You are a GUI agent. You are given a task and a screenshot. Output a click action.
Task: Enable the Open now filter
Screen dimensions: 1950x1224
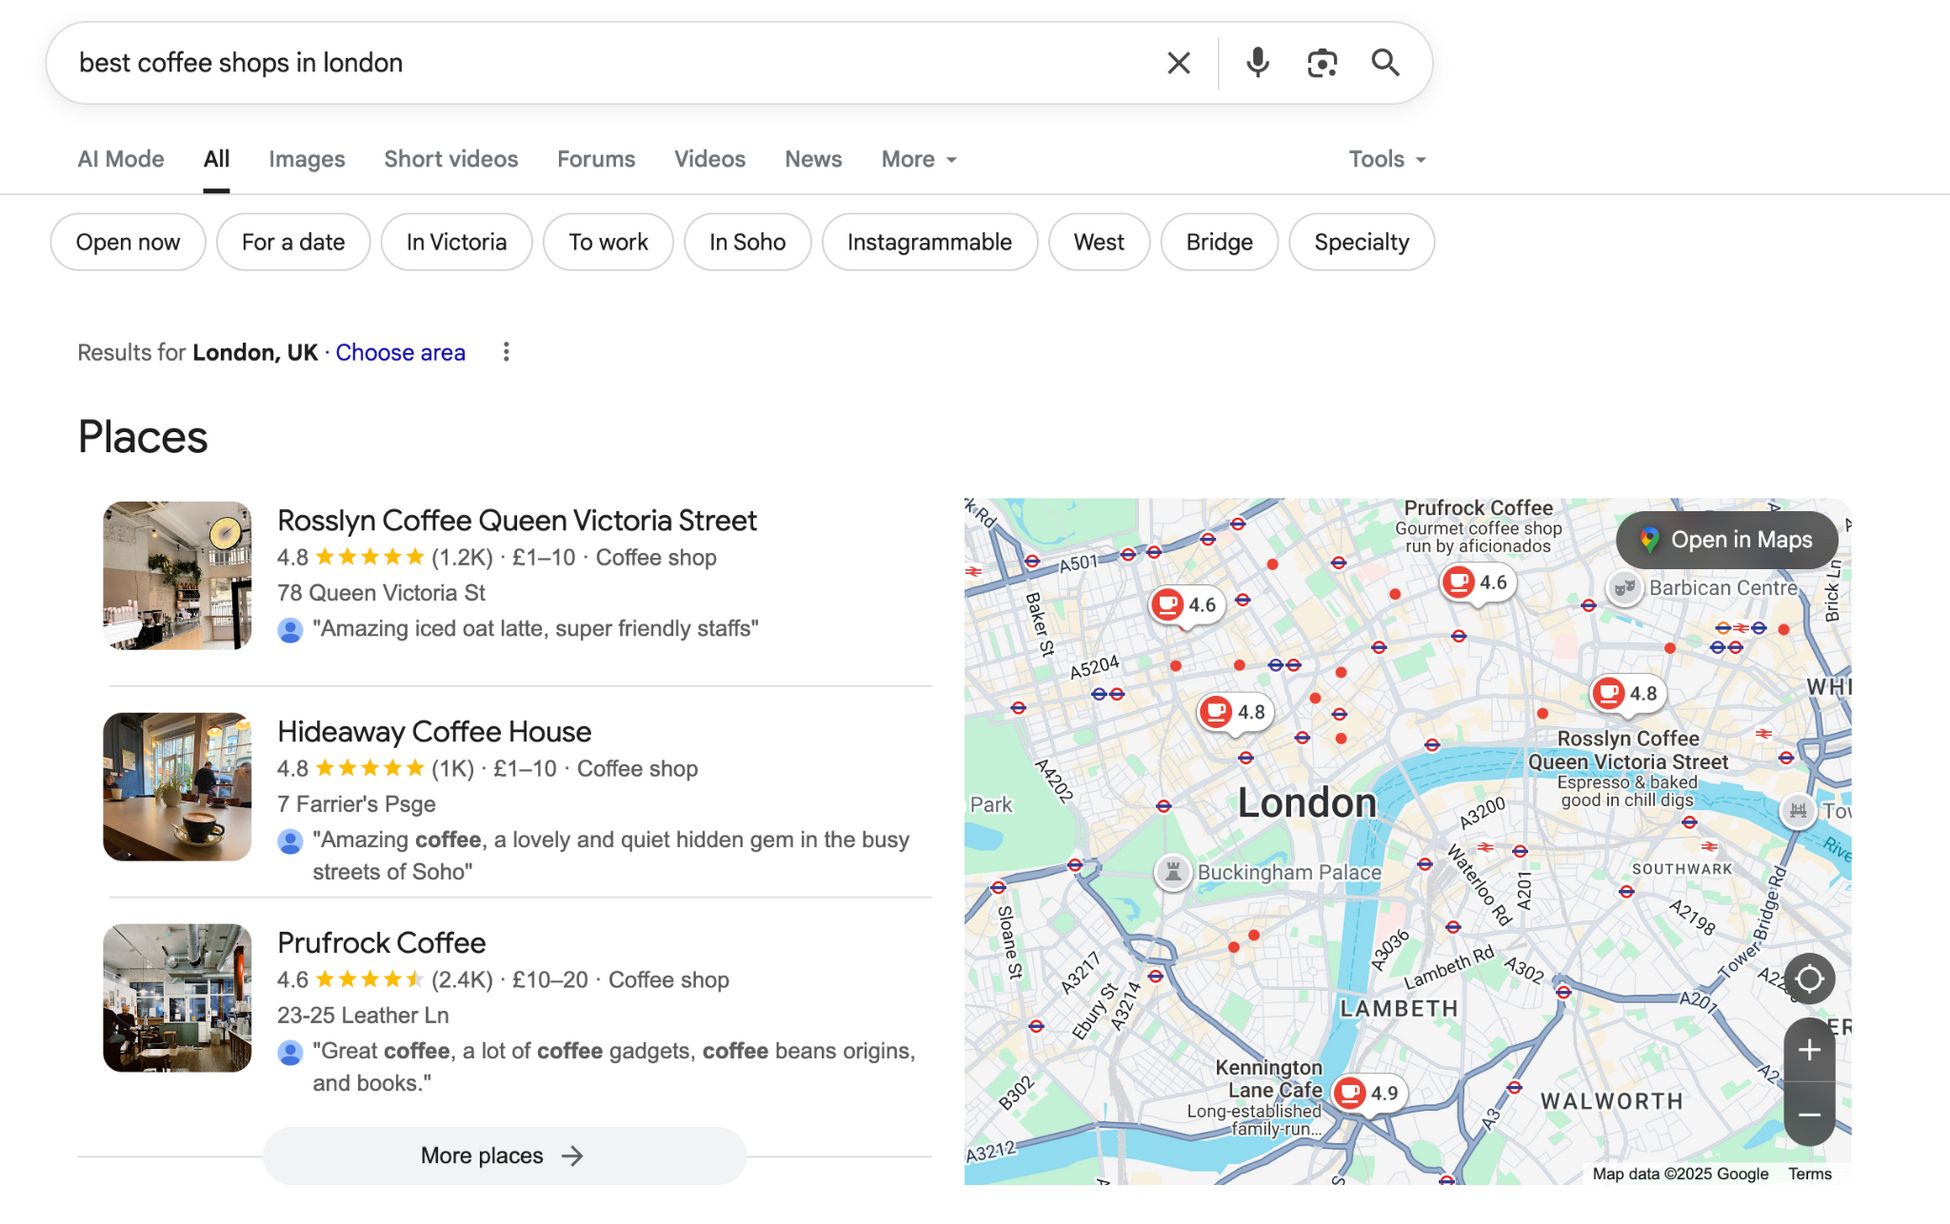[127, 241]
